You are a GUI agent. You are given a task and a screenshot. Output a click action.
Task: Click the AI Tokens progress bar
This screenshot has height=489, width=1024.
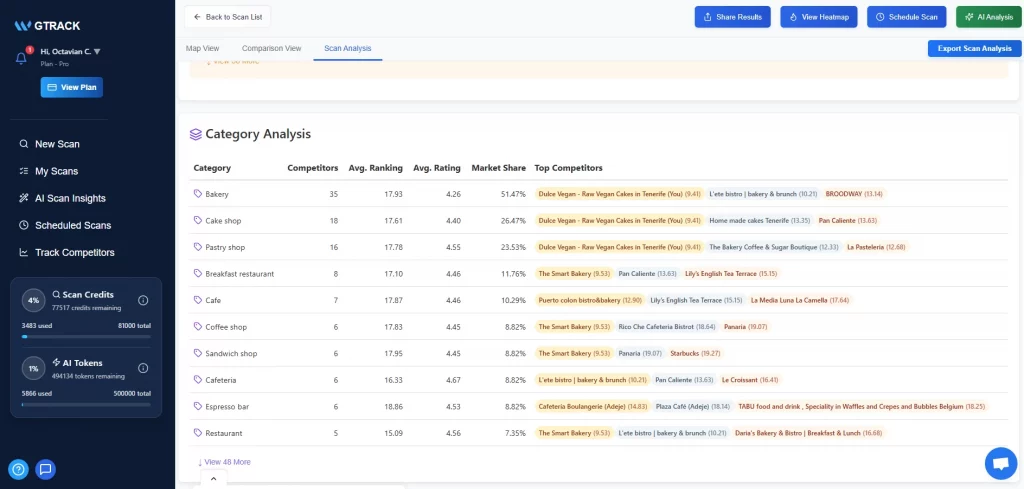(86, 405)
